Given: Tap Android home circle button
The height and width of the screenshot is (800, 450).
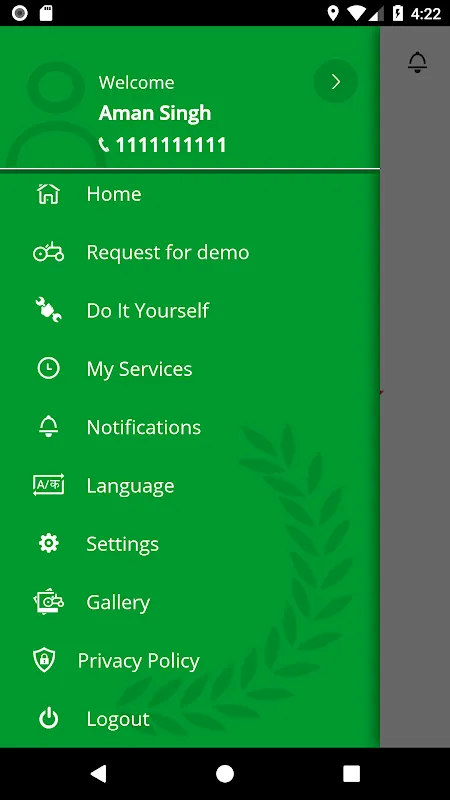Looking at the screenshot, I should point(224,773).
